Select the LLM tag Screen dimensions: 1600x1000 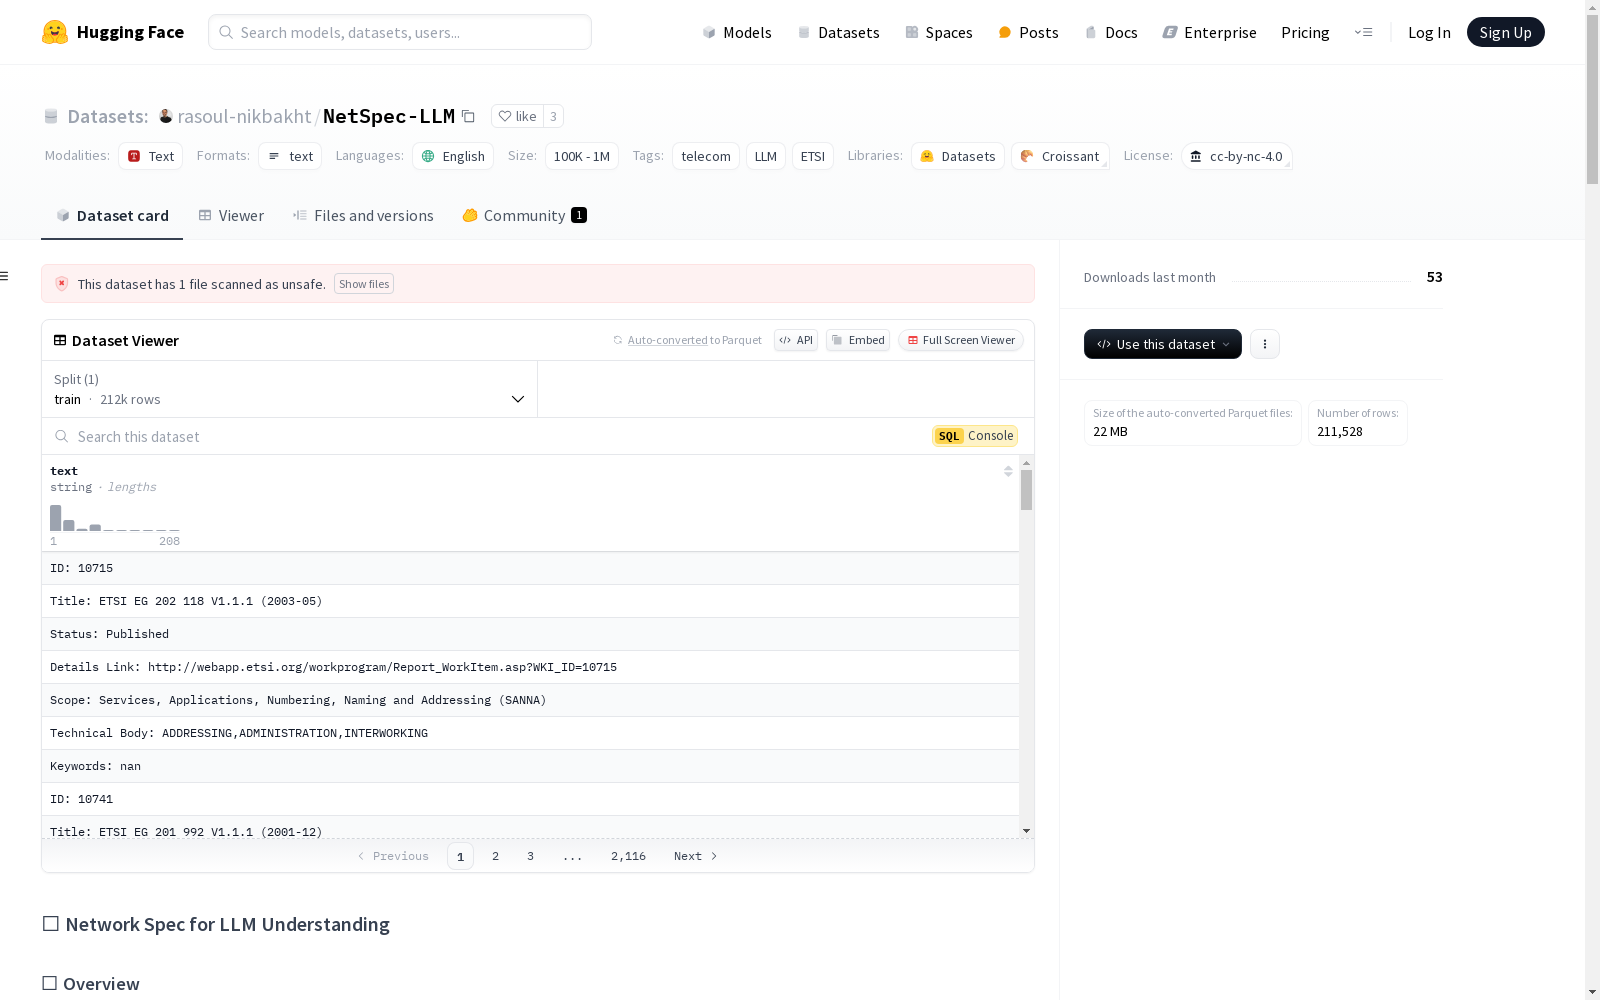tap(766, 156)
